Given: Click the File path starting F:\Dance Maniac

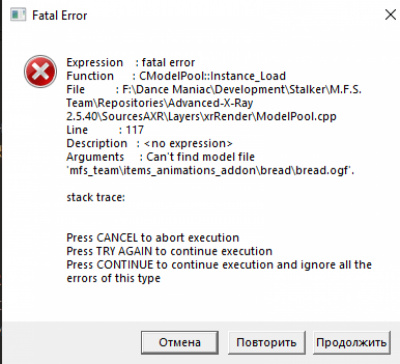Looking at the screenshot, I should [242, 89].
